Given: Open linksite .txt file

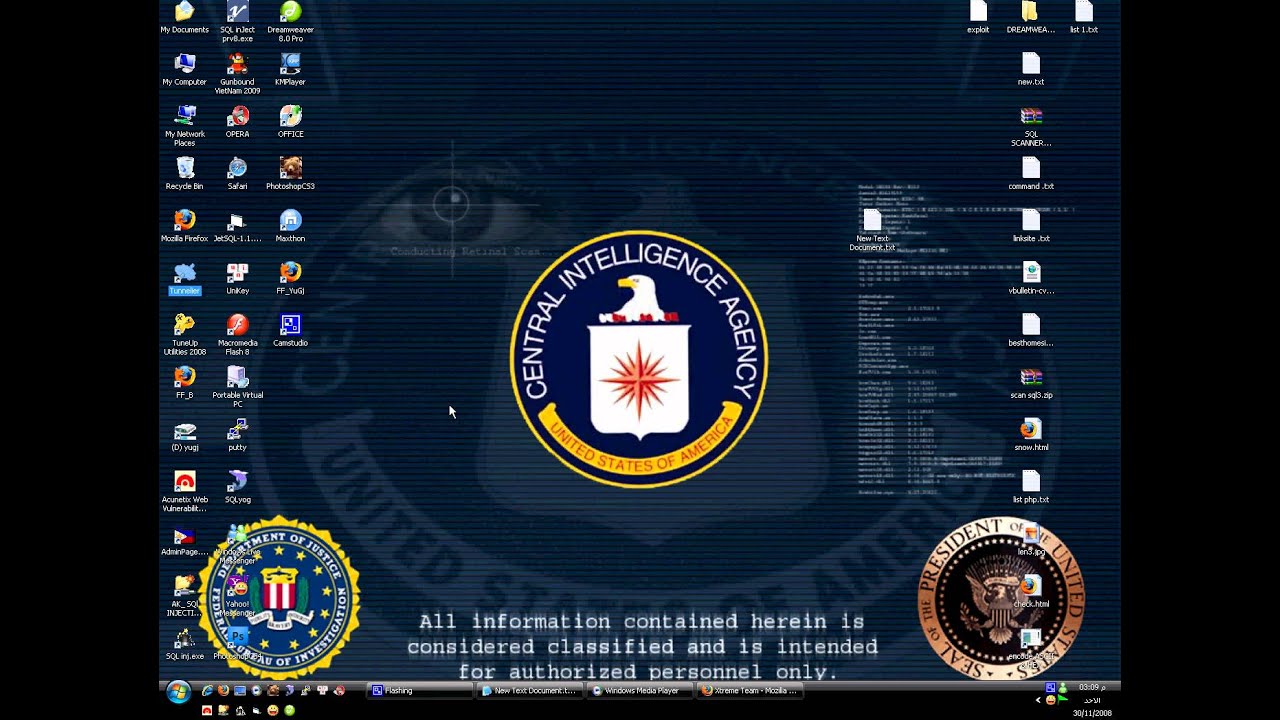Looking at the screenshot, I should (1030, 226).
